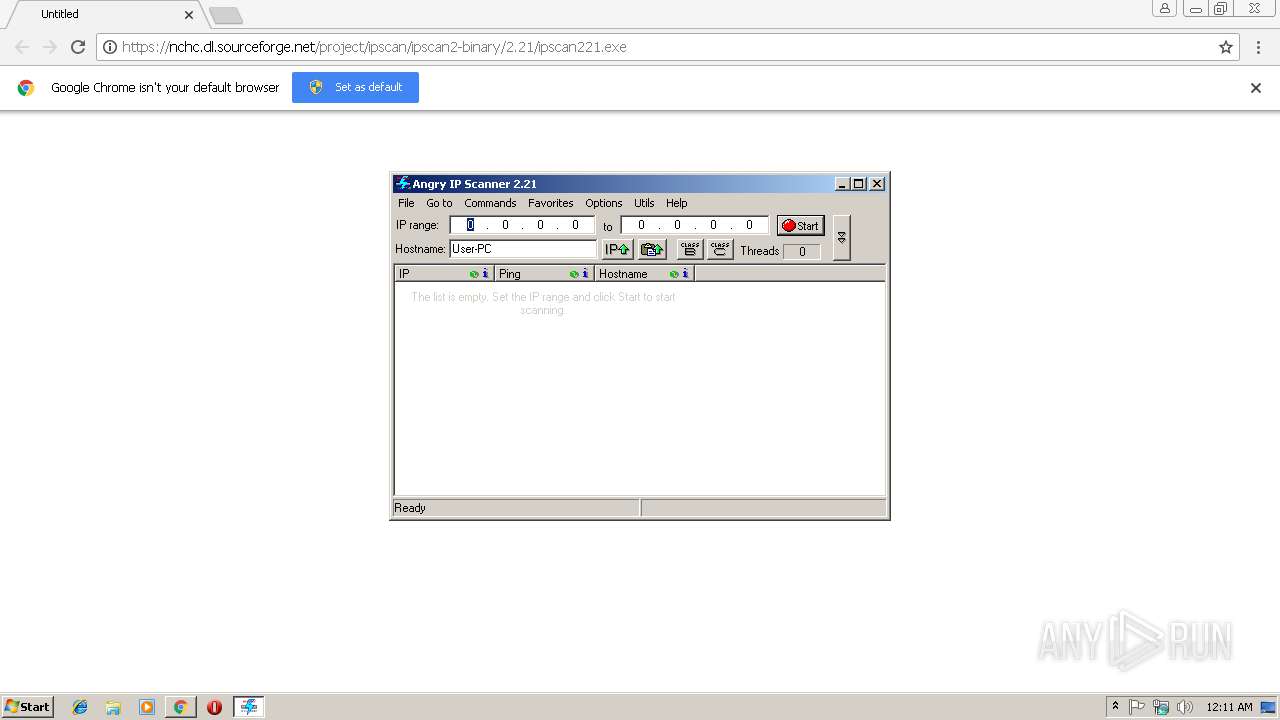This screenshot has height=720, width=1280.
Task: Select the Untitled tab
Action: point(104,15)
